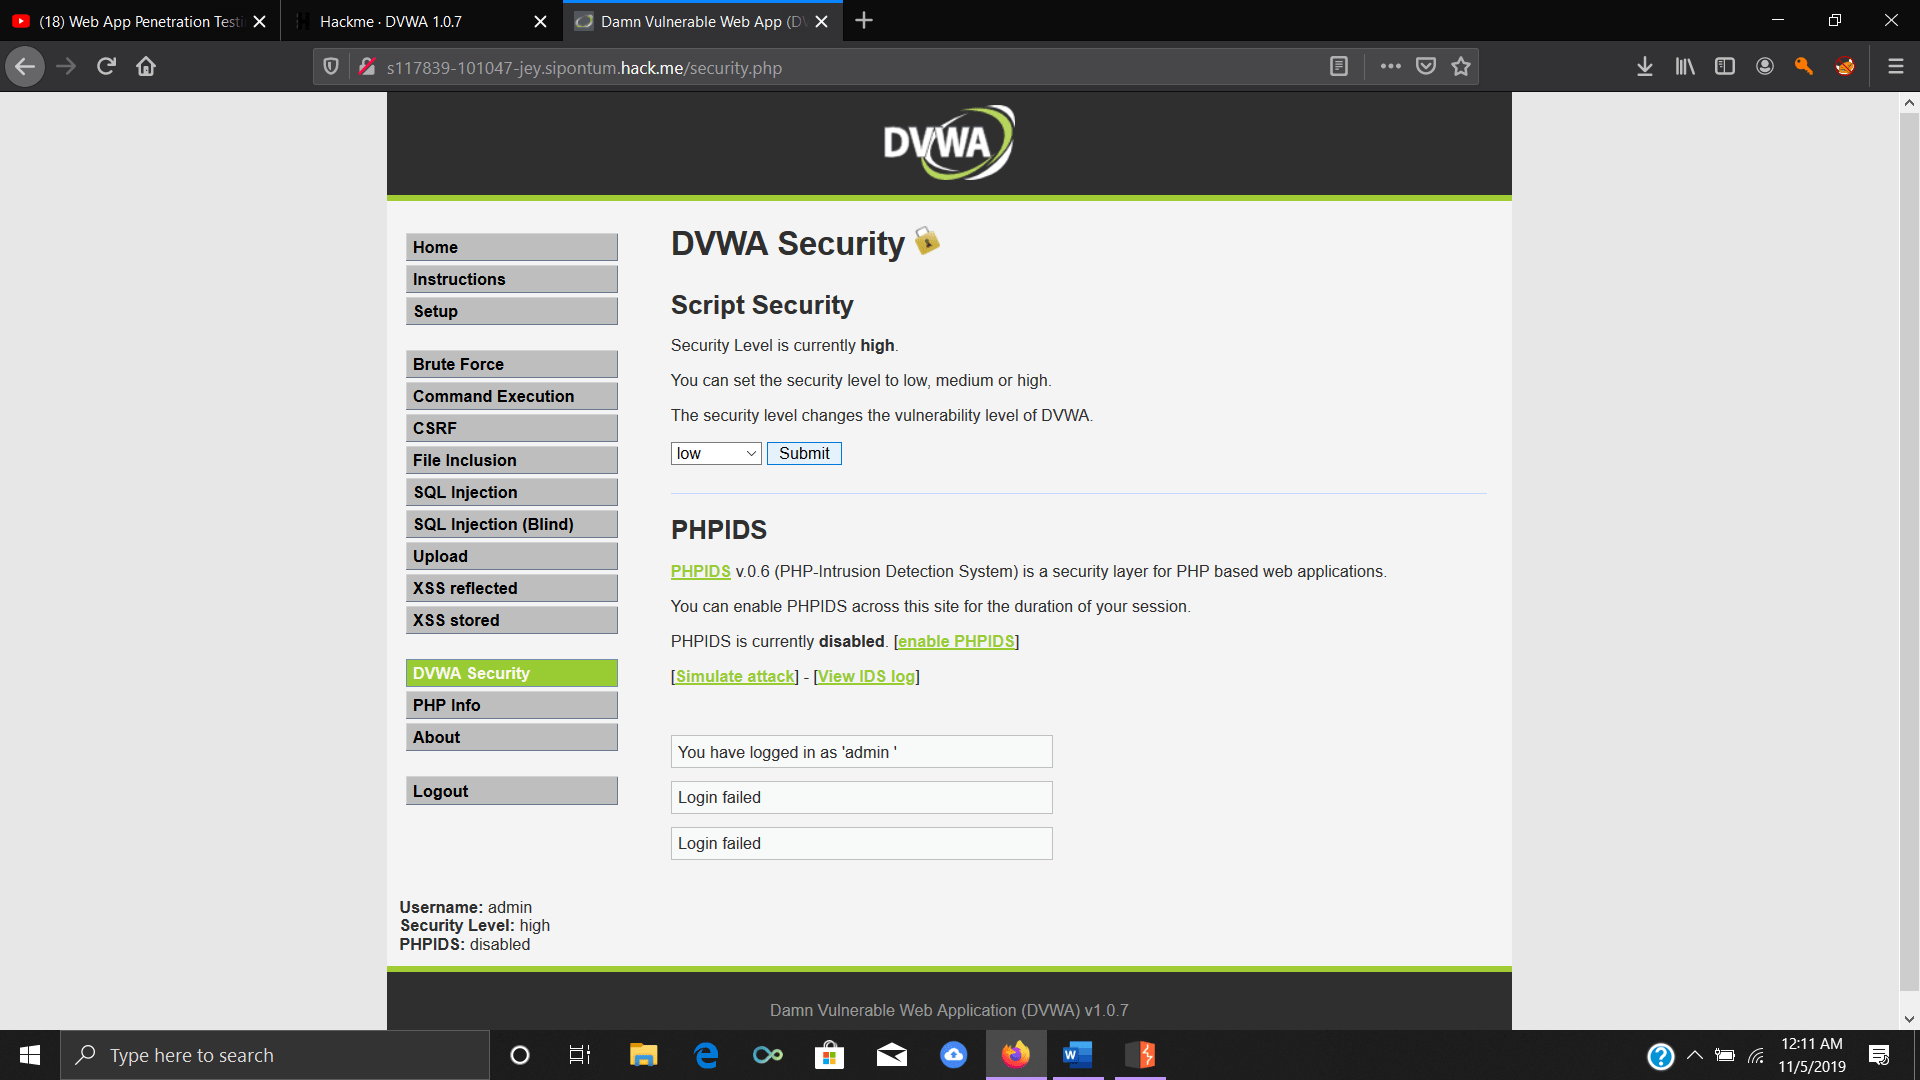Open the page actions three-dot menu
Viewport: 1920px width, 1080px height.
pos(1390,67)
